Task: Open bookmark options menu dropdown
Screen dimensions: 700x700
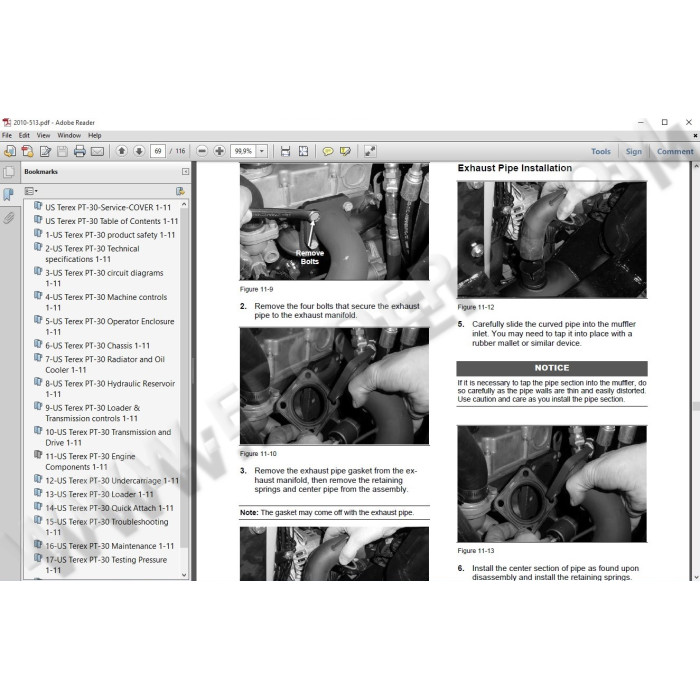Action: (31, 191)
